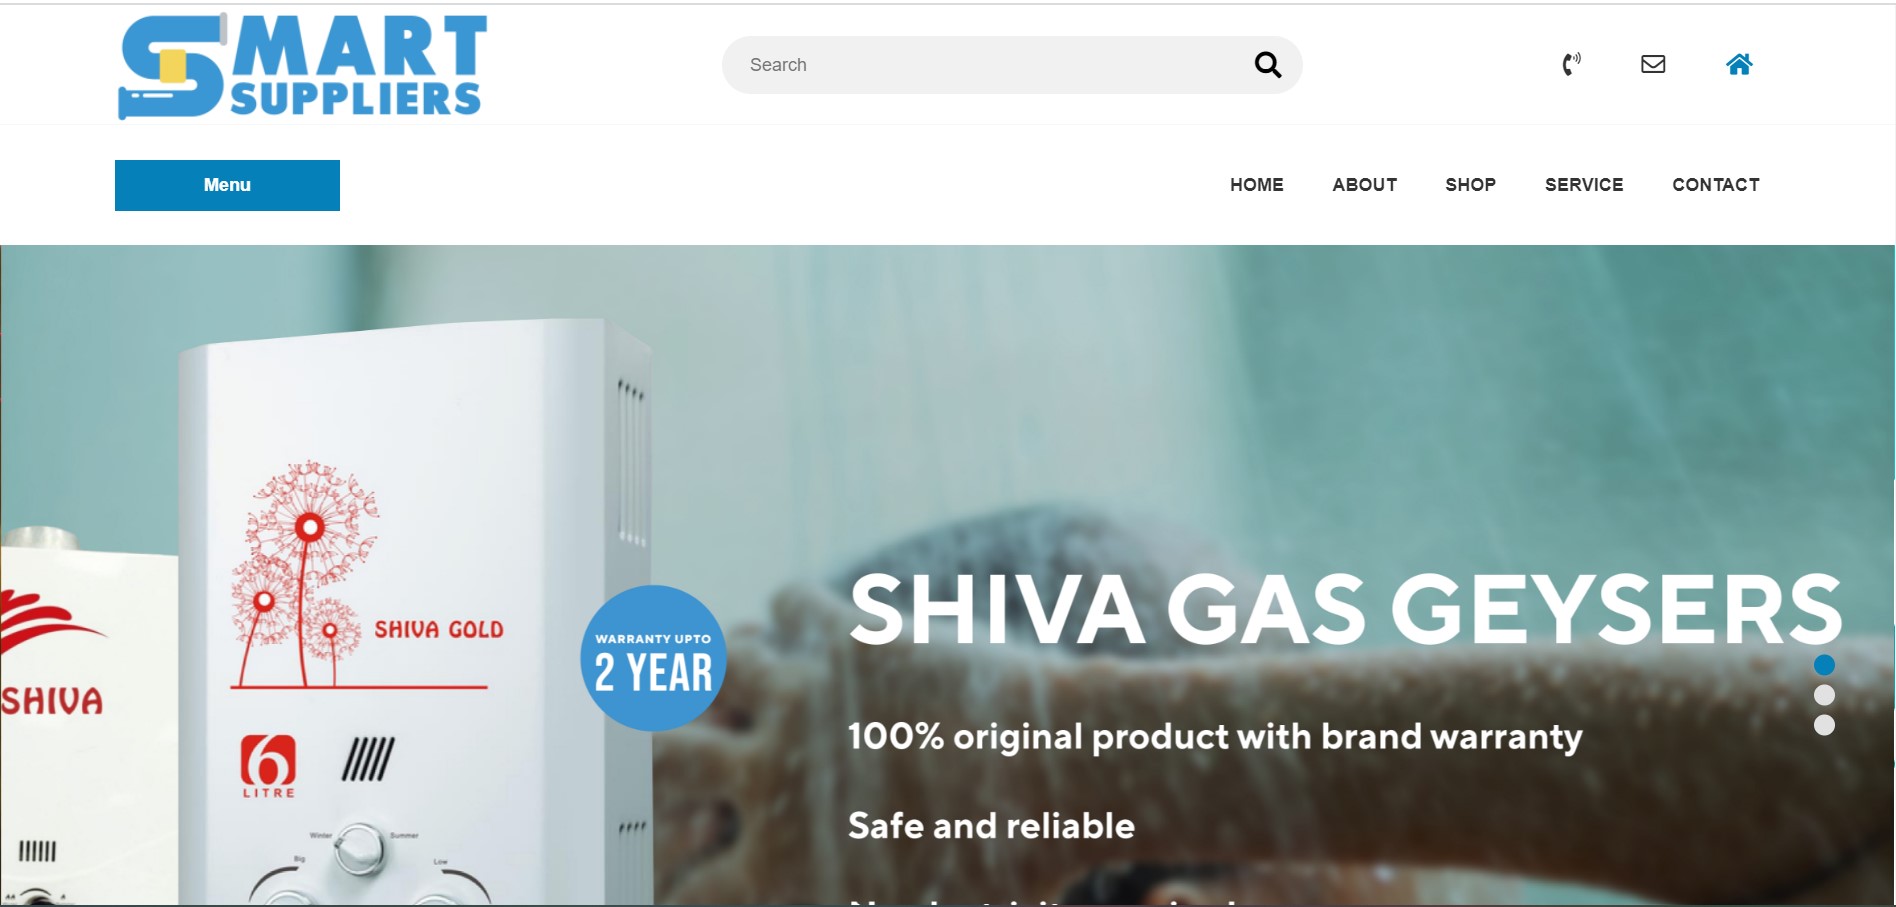This screenshot has width=1896, height=907.
Task: Click the search magnifier icon
Action: pyautogui.click(x=1267, y=65)
